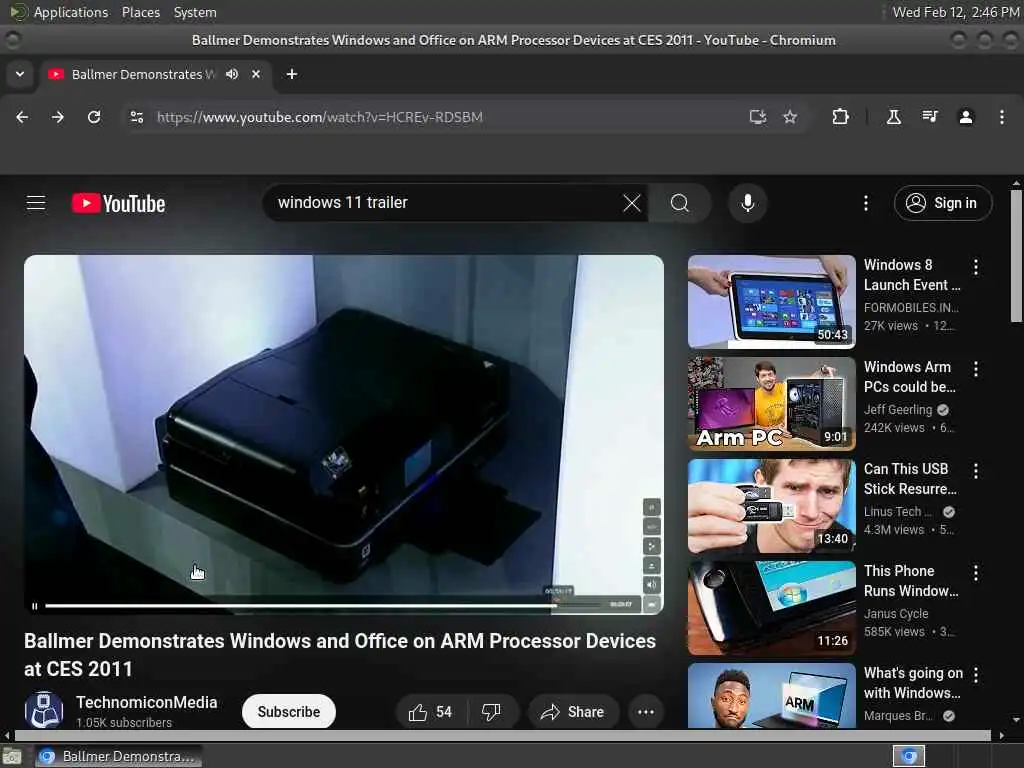The height and width of the screenshot is (768, 1024).
Task: Open 'Can This USB Stick Resurre...' title
Action: [x=910, y=479]
